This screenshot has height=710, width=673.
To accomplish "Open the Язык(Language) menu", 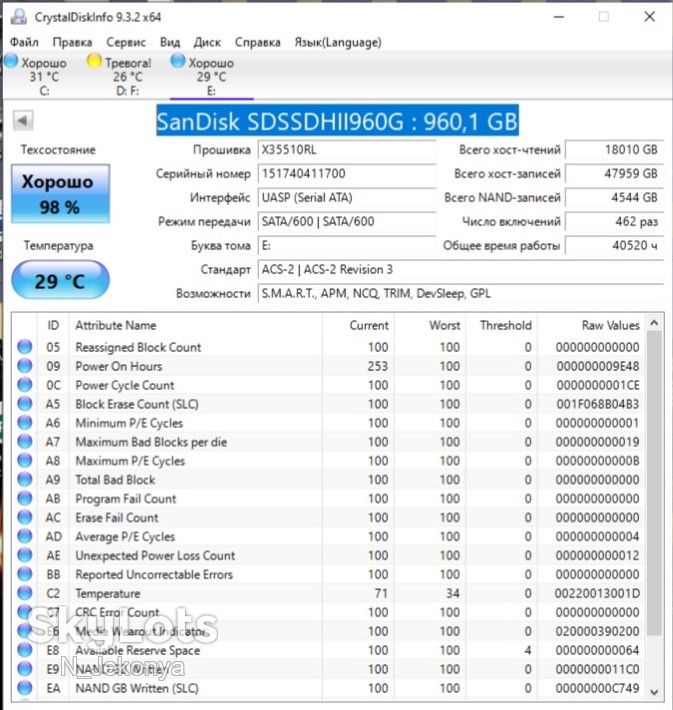I will [x=338, y=42].
